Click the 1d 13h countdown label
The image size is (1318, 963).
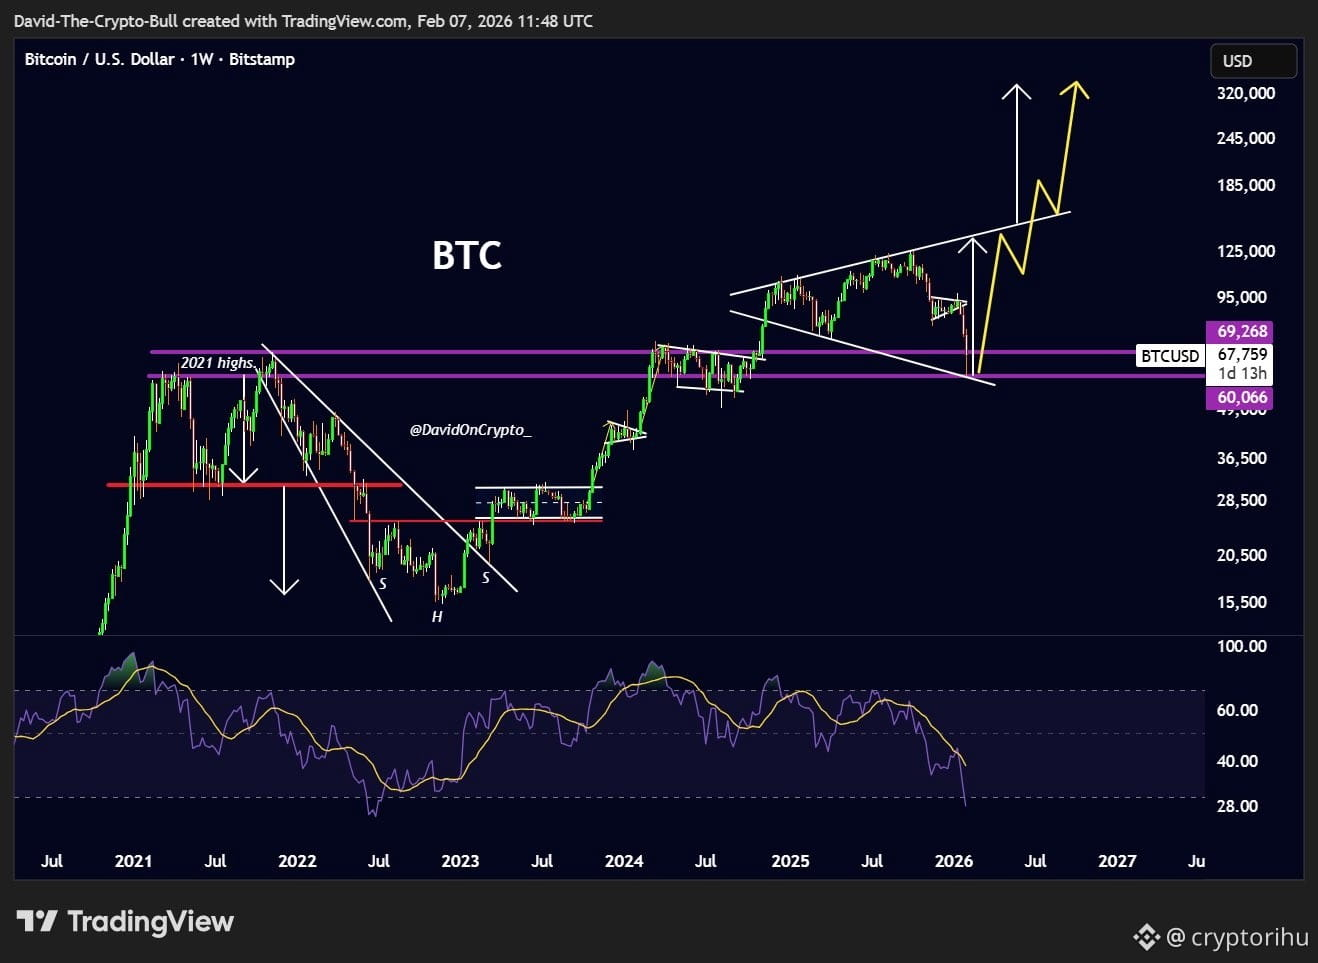(1242, 373)
